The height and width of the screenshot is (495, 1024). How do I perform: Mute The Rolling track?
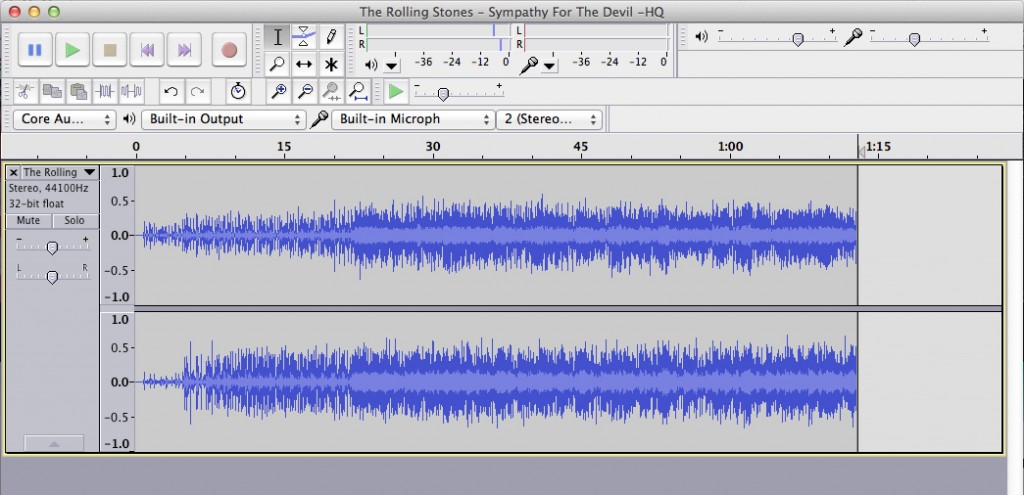[28, 221]
